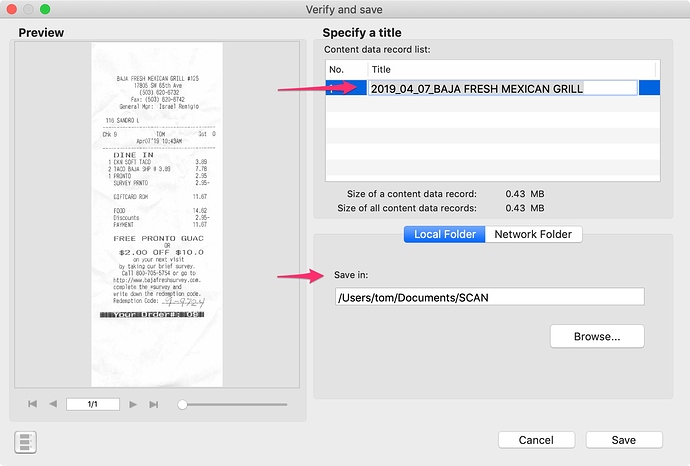Screen dimensions: 690x466
Task: Close the Verify and save window
Action: point(12,9)
